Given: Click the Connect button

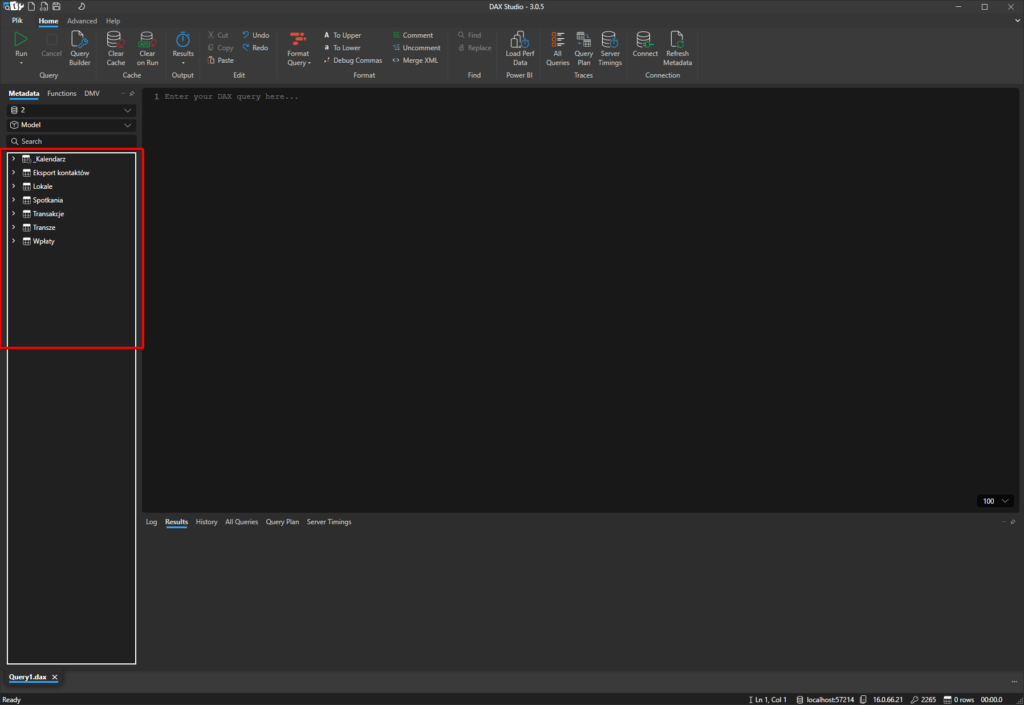Looking at the screenshot, I should click(645, 44).
